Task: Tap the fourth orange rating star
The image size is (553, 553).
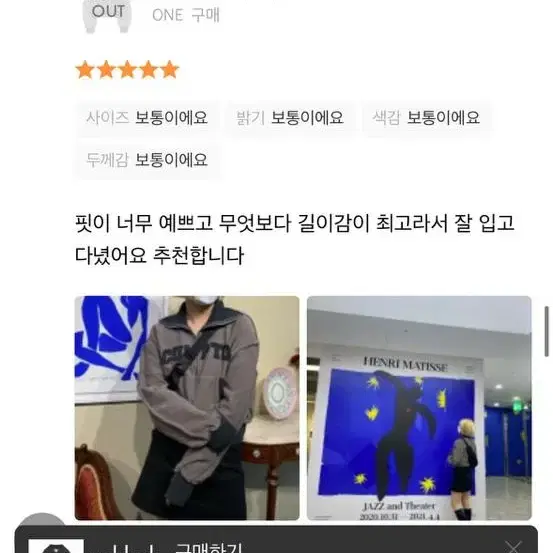Action: coord(148,69)
